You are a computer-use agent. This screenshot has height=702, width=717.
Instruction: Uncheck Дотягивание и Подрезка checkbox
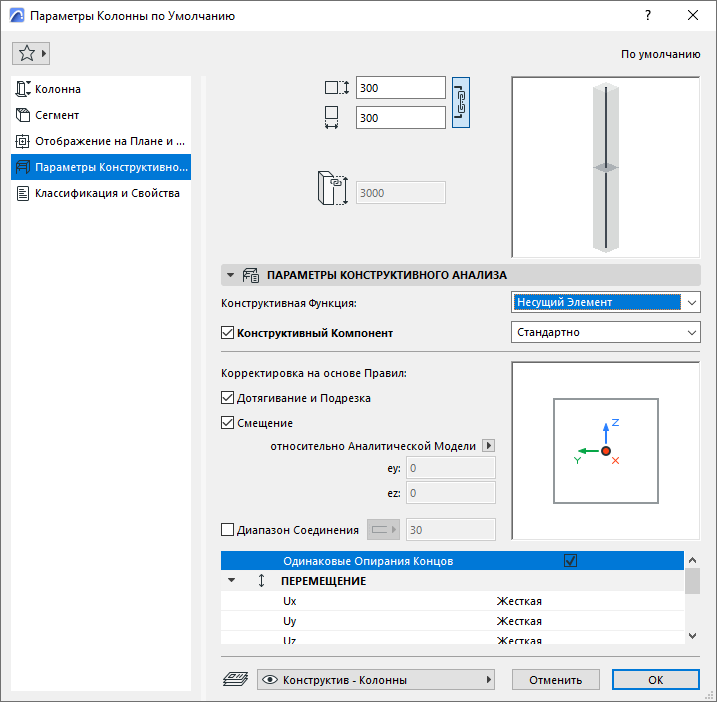pyautogui.click(x=227, y=398)
